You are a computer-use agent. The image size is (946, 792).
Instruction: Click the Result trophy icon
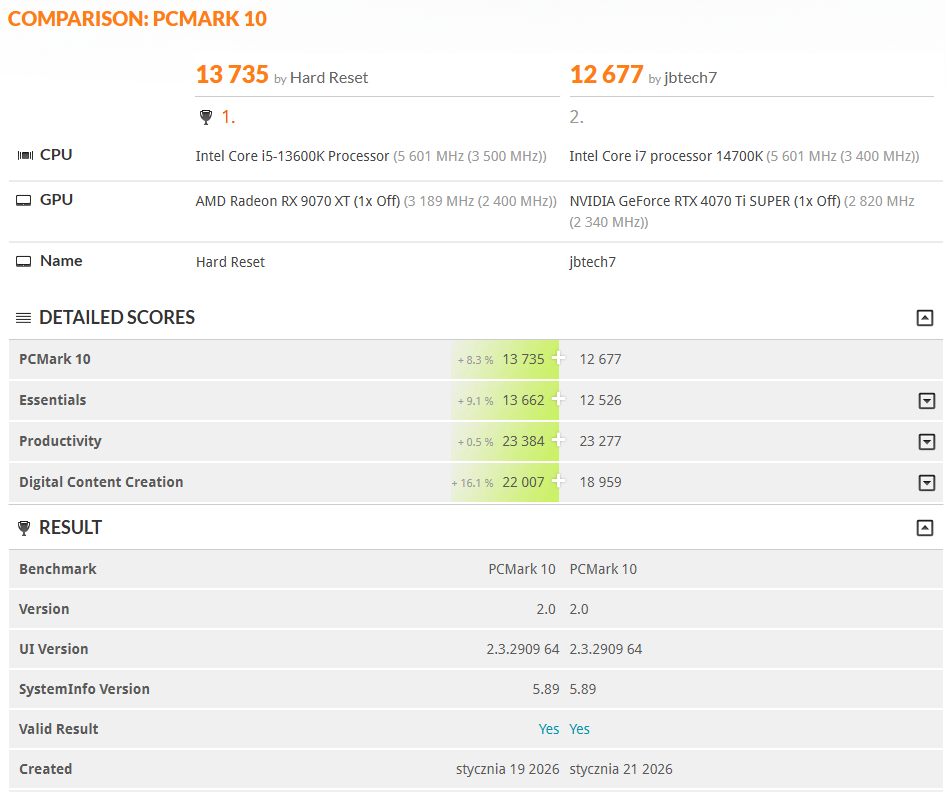click(x=24, y=528)
